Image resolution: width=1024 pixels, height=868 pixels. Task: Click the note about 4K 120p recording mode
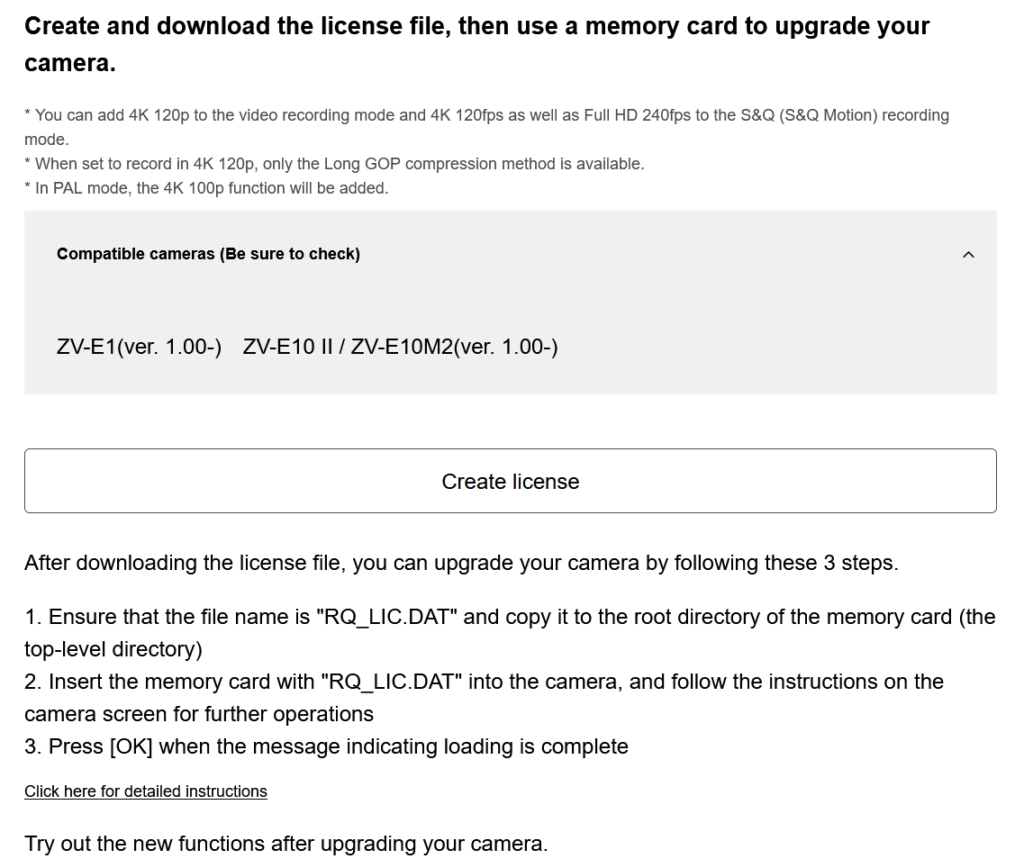pos(487,115)
